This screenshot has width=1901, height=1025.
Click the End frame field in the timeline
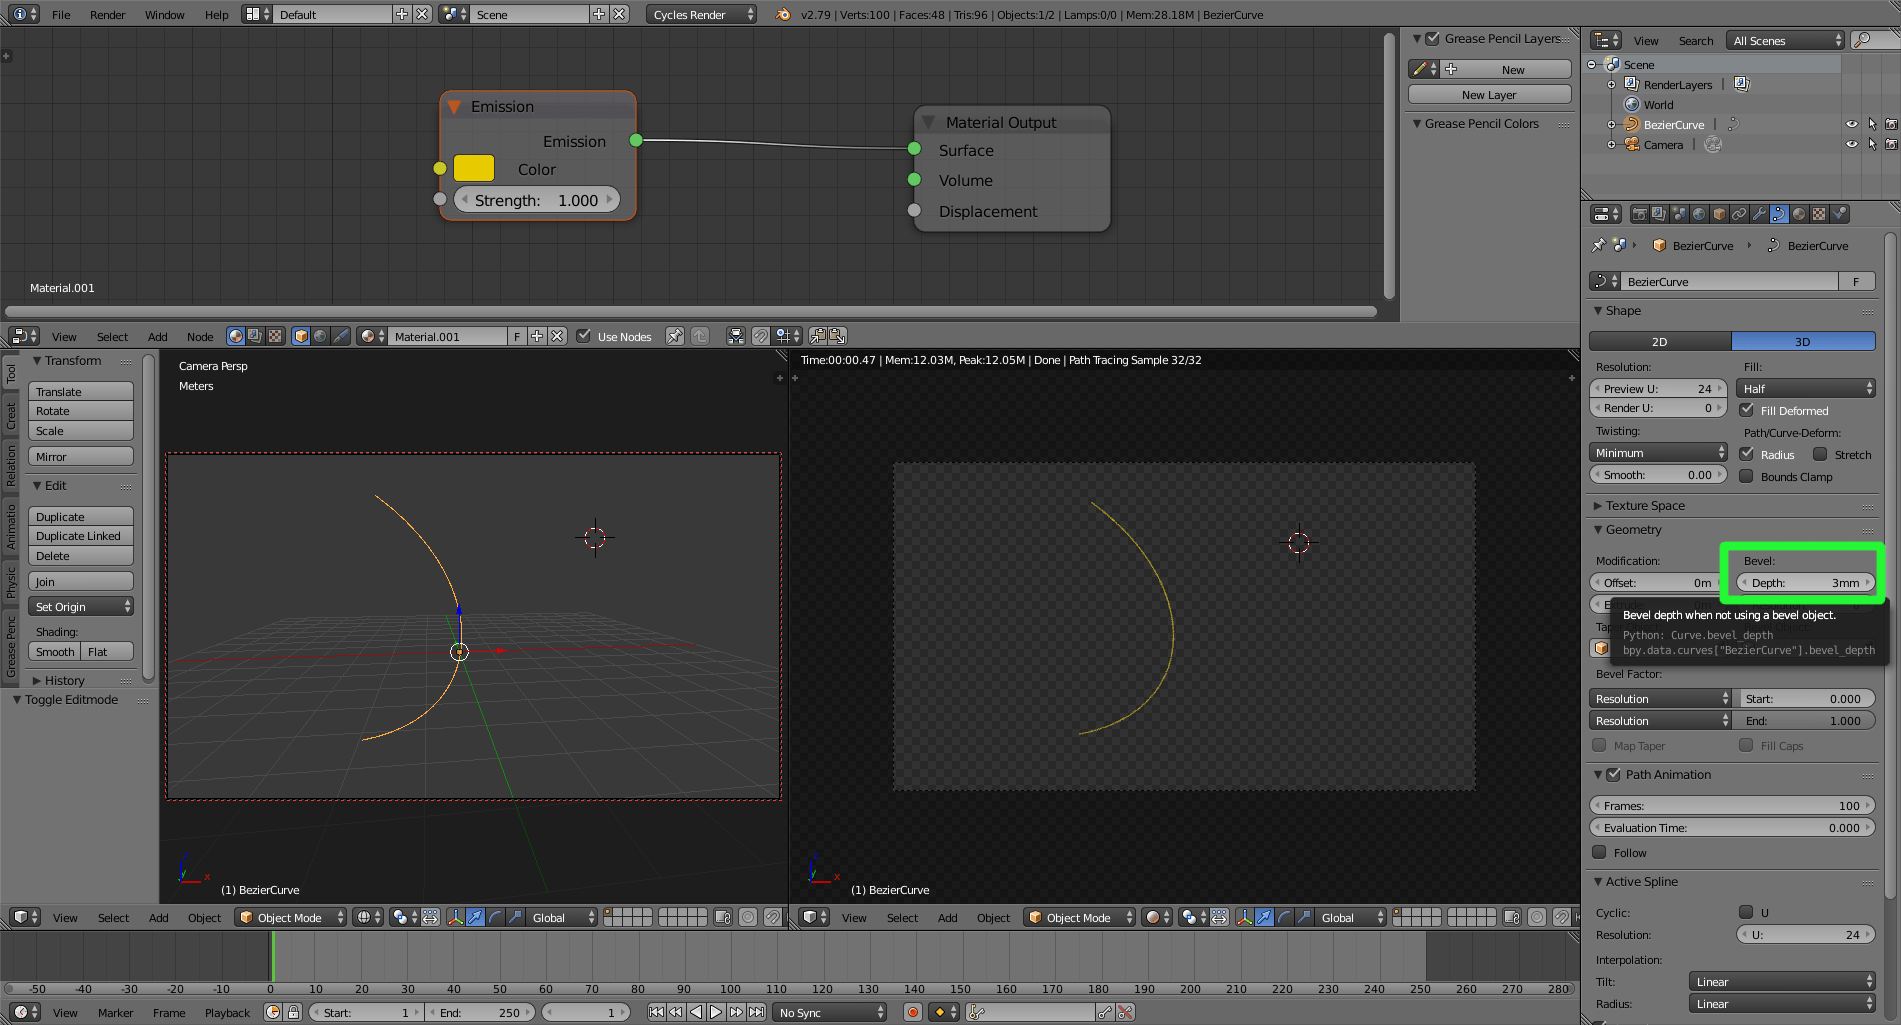[x=481, y=1011]
